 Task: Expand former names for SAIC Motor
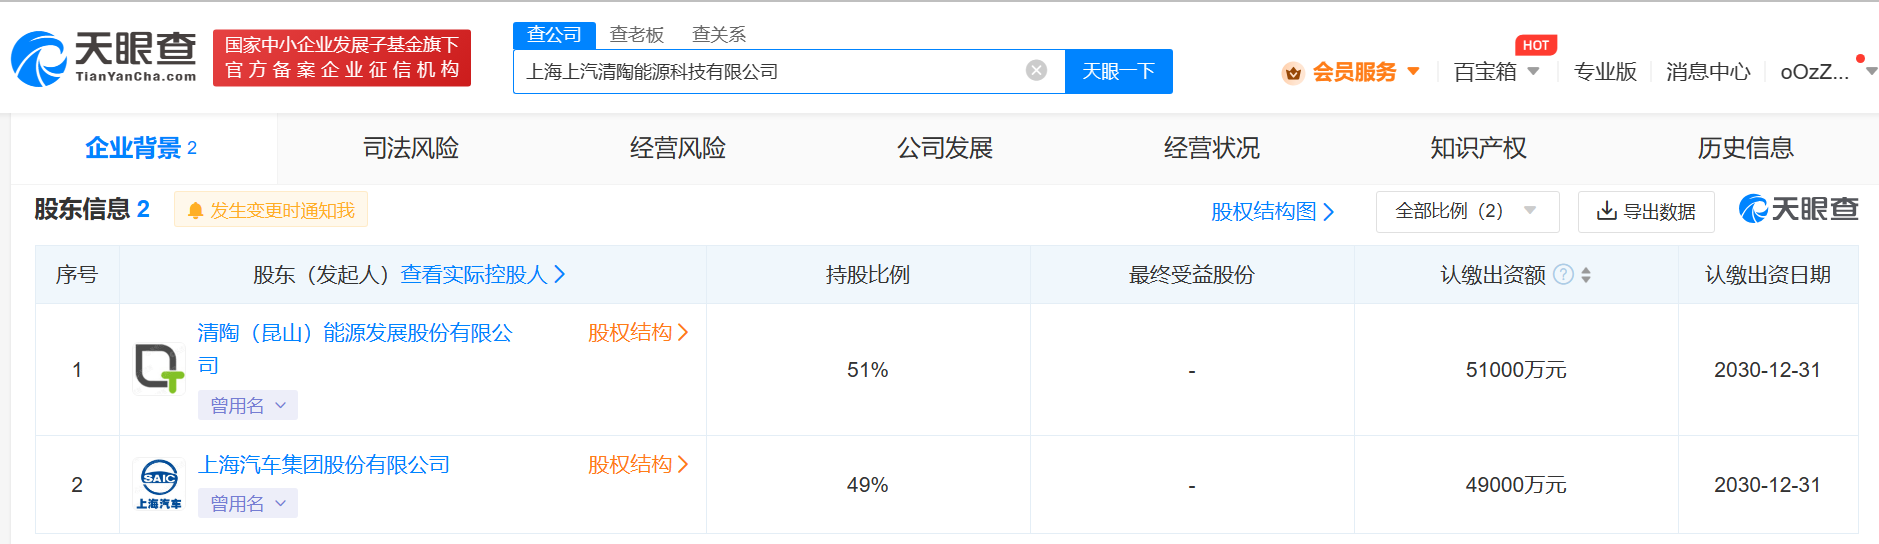pyautogui.click(x=247, y=503)
